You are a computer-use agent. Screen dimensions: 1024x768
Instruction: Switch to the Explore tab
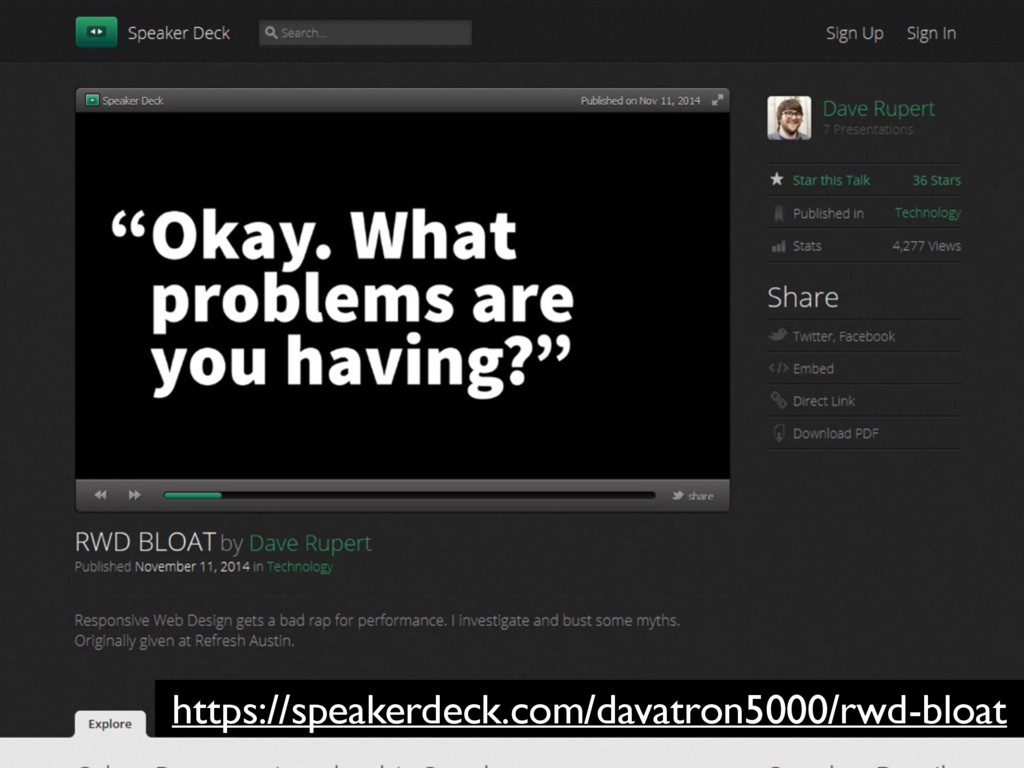(x=110, y=724)
